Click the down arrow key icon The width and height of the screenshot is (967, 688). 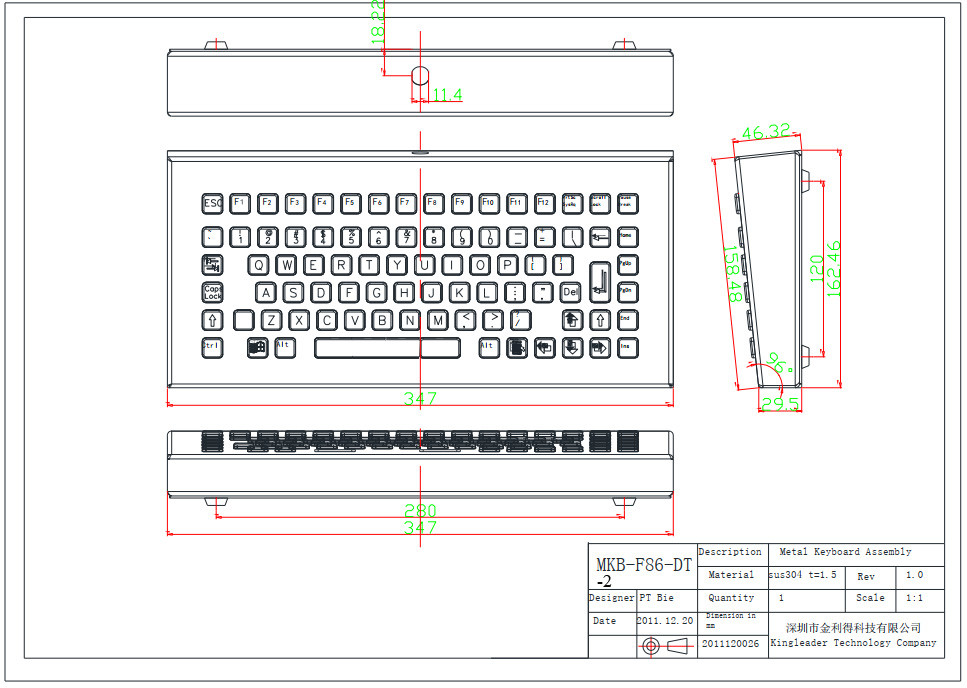pos(572,348)
